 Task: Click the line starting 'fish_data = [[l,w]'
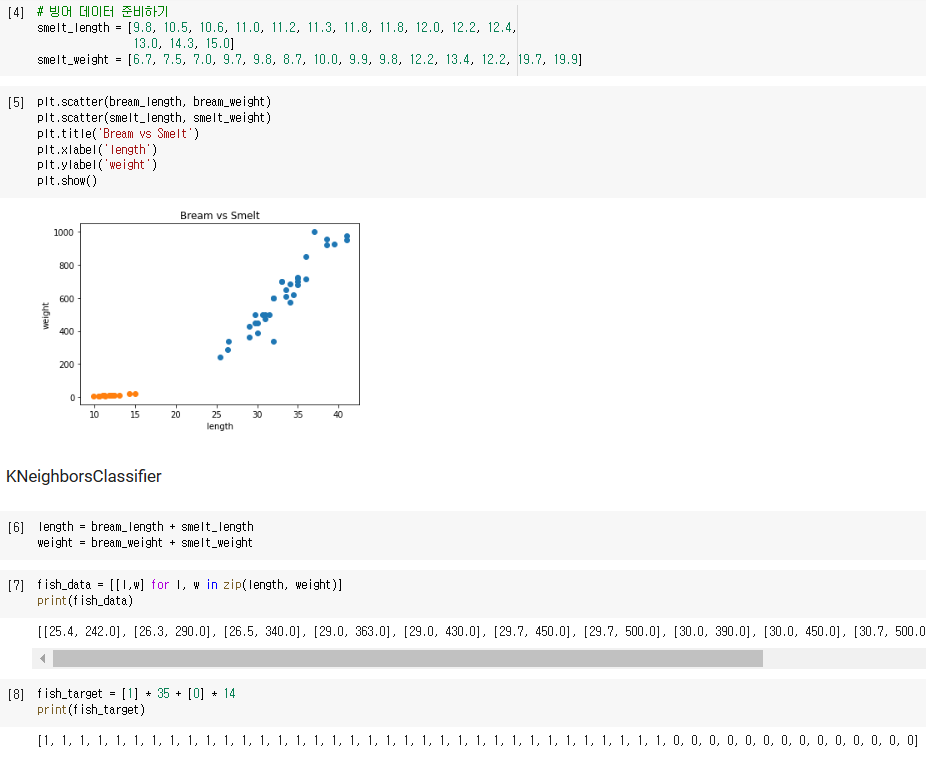(x=190, y=584)
